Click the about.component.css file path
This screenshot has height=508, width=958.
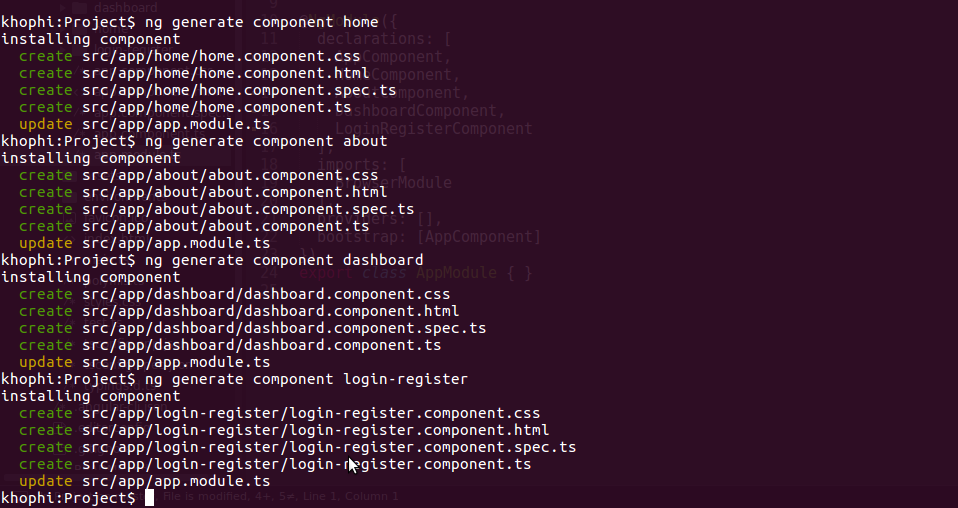coord(230,175)
